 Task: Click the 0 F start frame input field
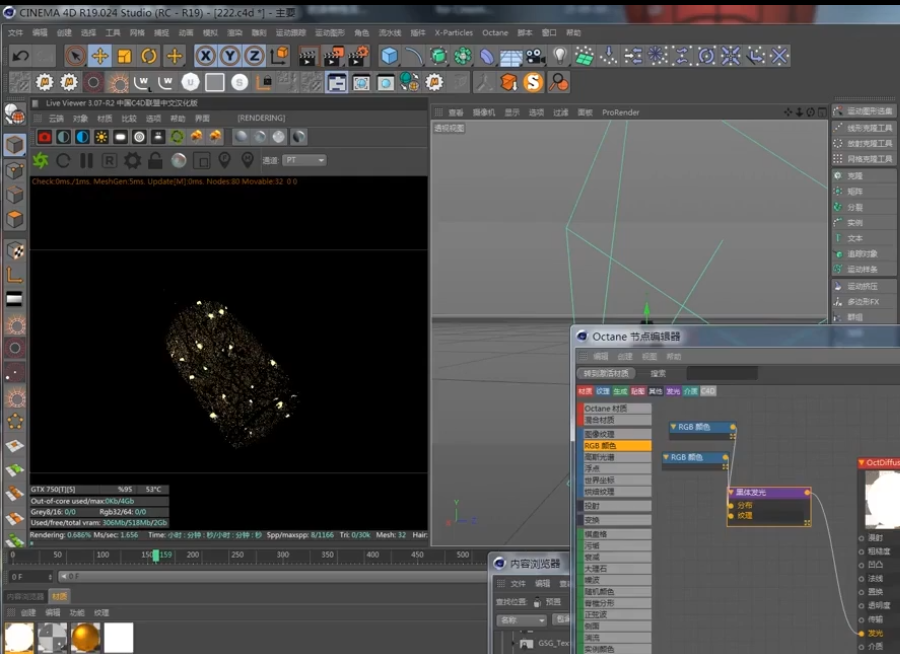(31, 576)
